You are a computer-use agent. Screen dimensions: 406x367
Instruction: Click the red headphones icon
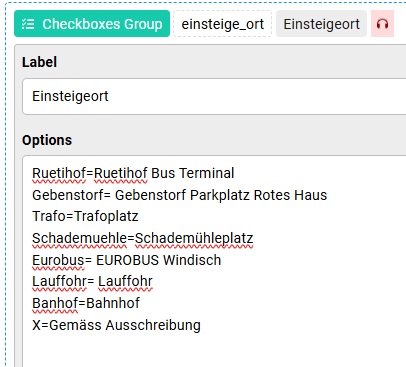(382, 24)
